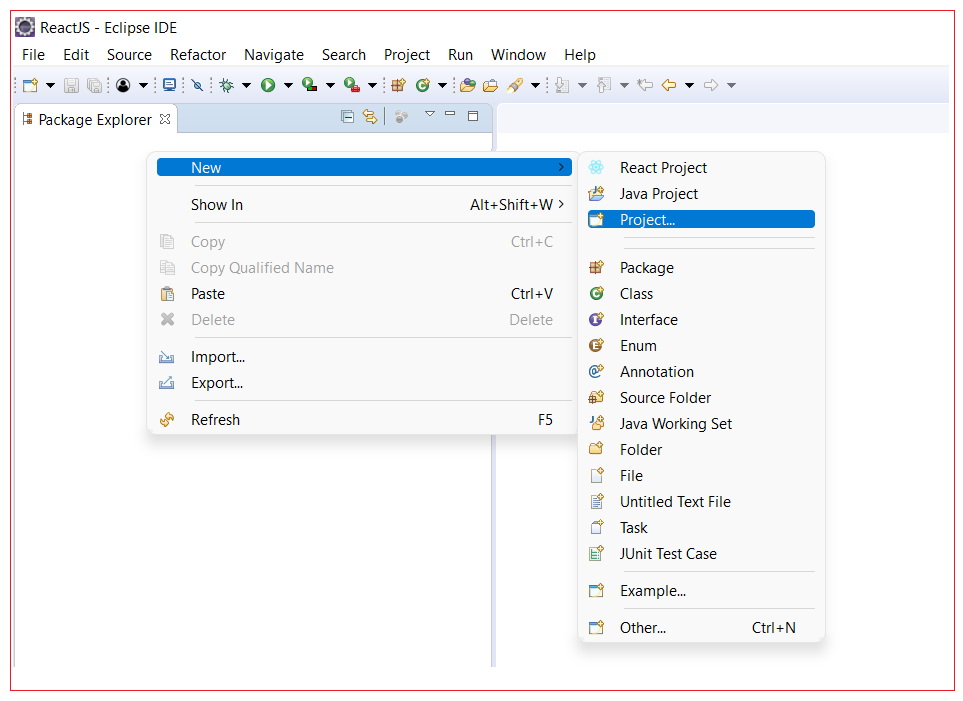
Task: Open Package Explorer View Menu triangle
Action: 430,114
